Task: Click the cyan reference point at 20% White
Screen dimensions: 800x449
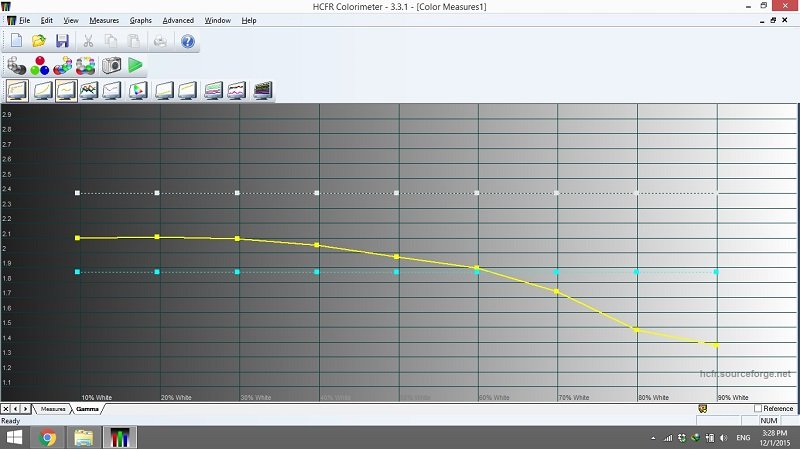Action: (x=157, y=272)
